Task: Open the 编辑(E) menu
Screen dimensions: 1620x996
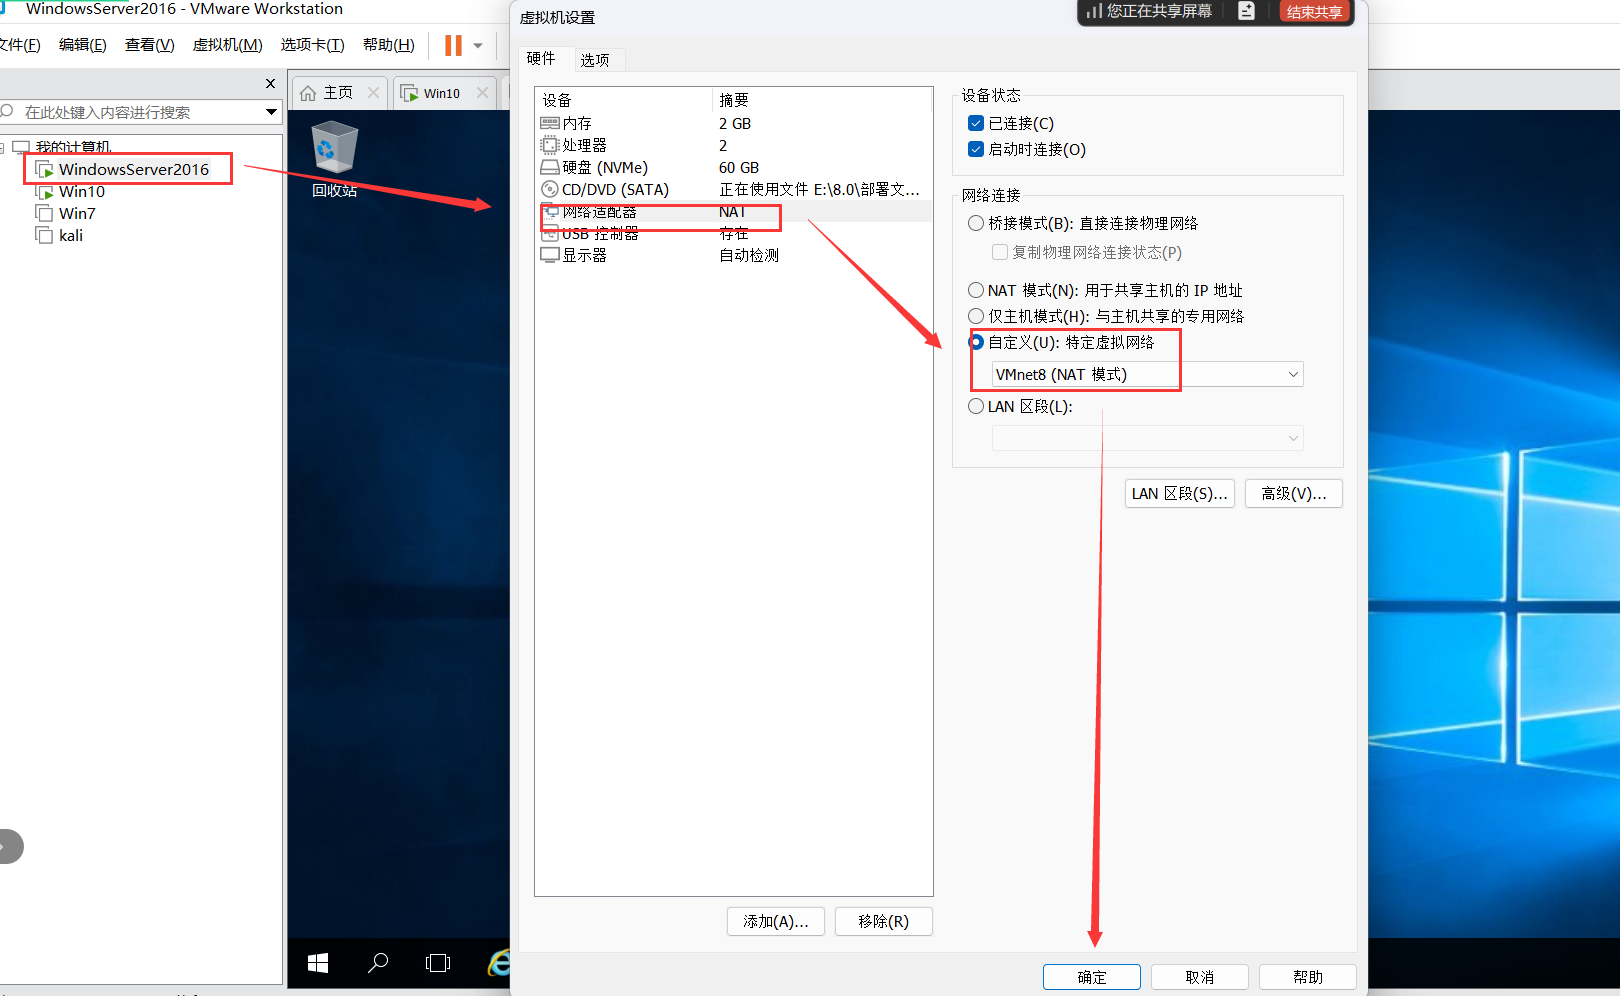Action: [x=82, y=45]
